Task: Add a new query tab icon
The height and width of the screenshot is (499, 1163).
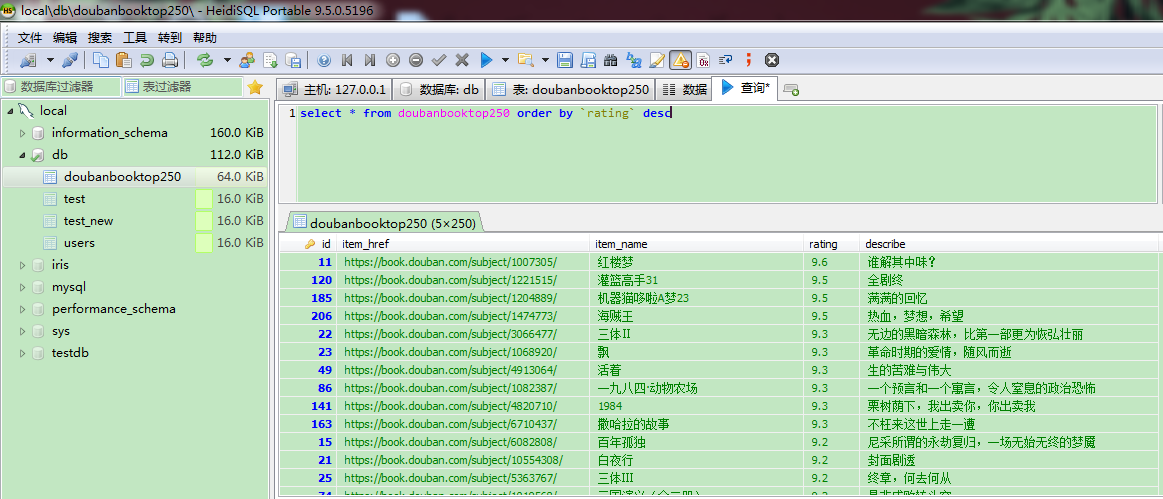Action: (x=791, y=90)
